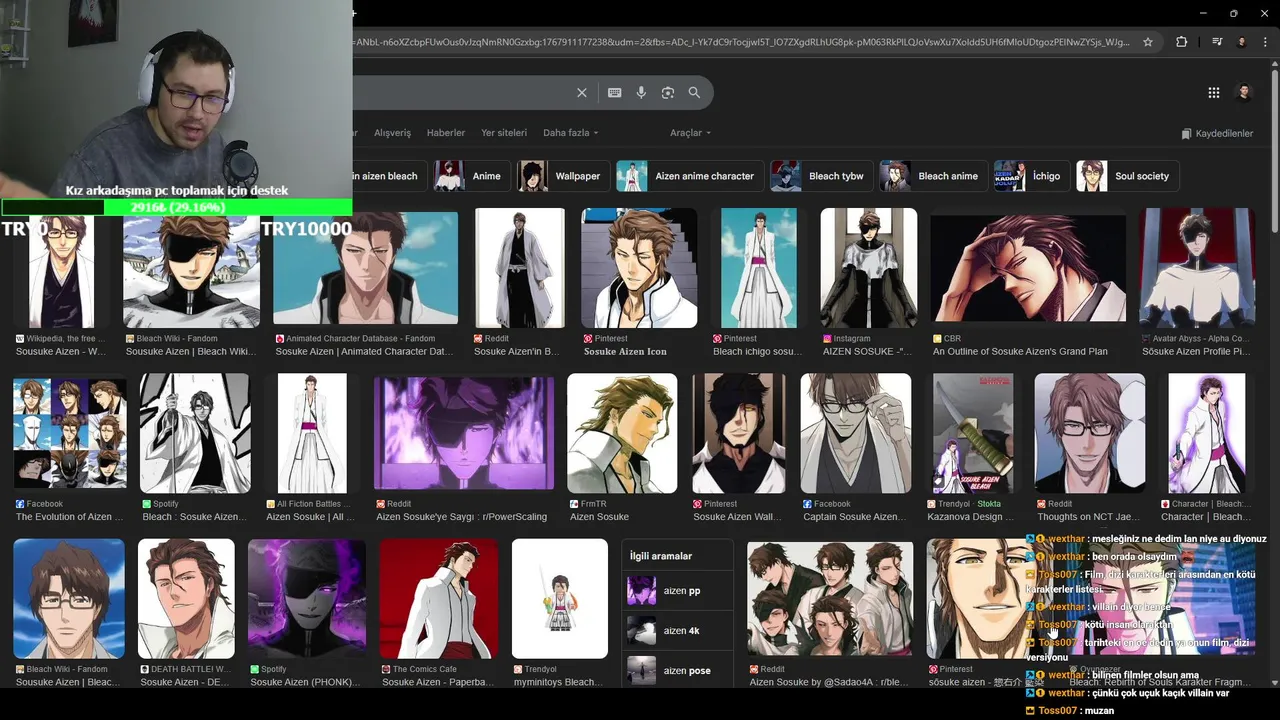Image resolution: width=1280 pixels, height=720 pixels.
Task: Open the Reddit Thoughts on NCT Jae... image
Action: 1090,433
